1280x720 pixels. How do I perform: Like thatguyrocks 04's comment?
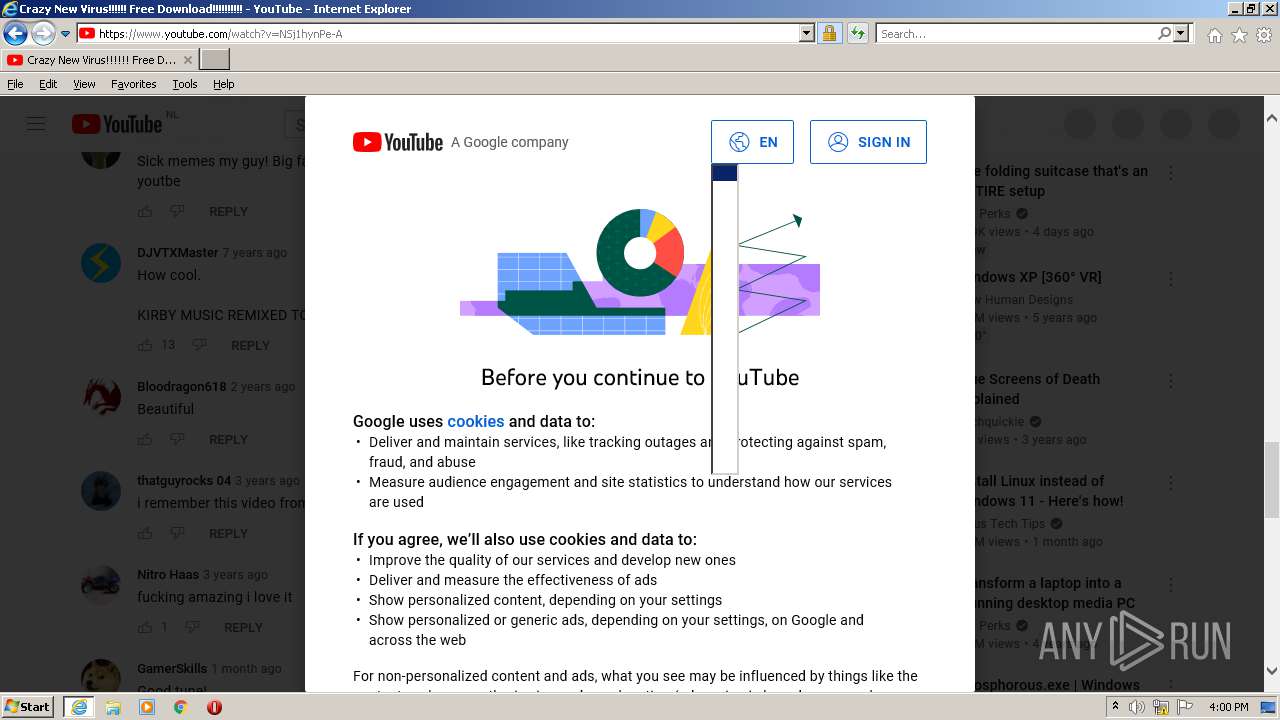point(145,533)
